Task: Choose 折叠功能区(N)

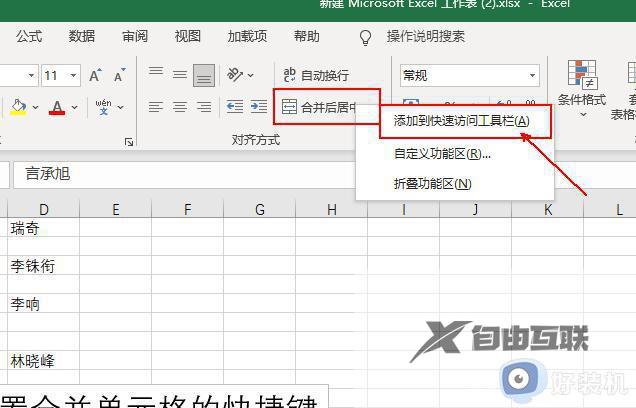Action: pyautogui.click(x=432, y=184)
